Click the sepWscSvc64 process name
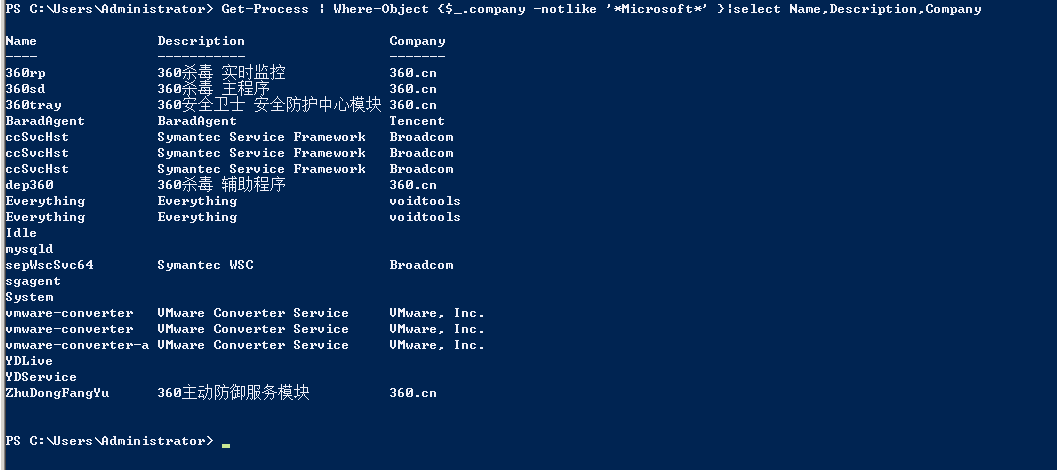1057x470 pixels. [x=49, y=265]
